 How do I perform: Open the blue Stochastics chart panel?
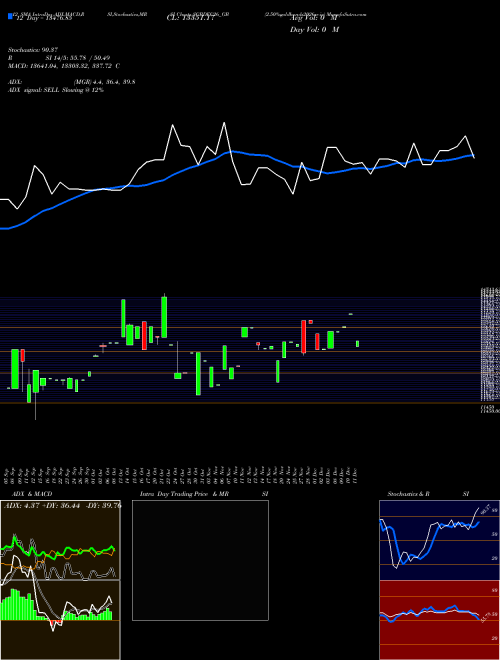(x=439, y=540)
